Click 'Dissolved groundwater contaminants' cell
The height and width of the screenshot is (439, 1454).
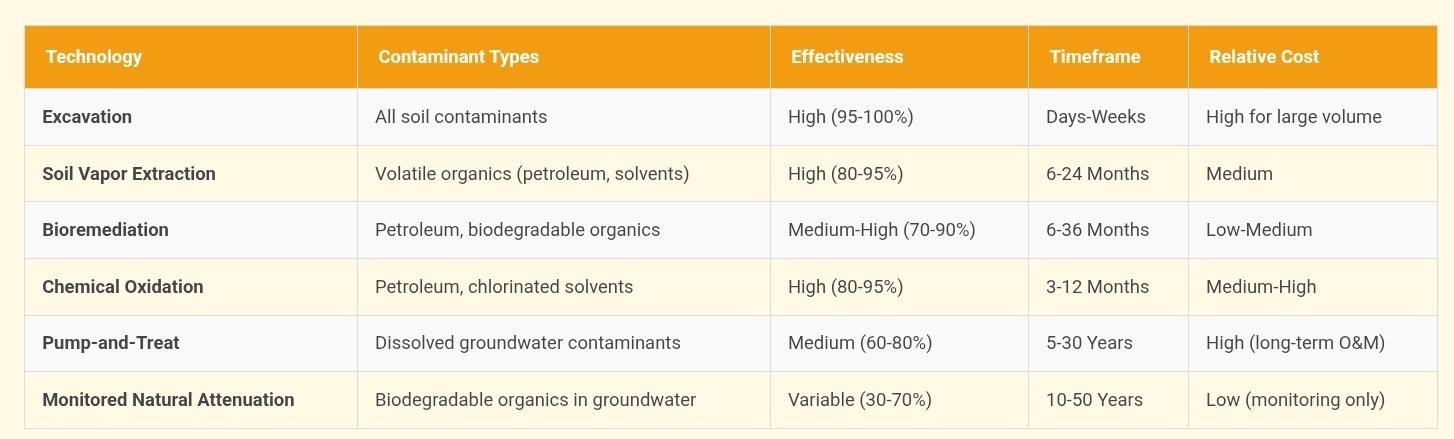tap(527, 343)
